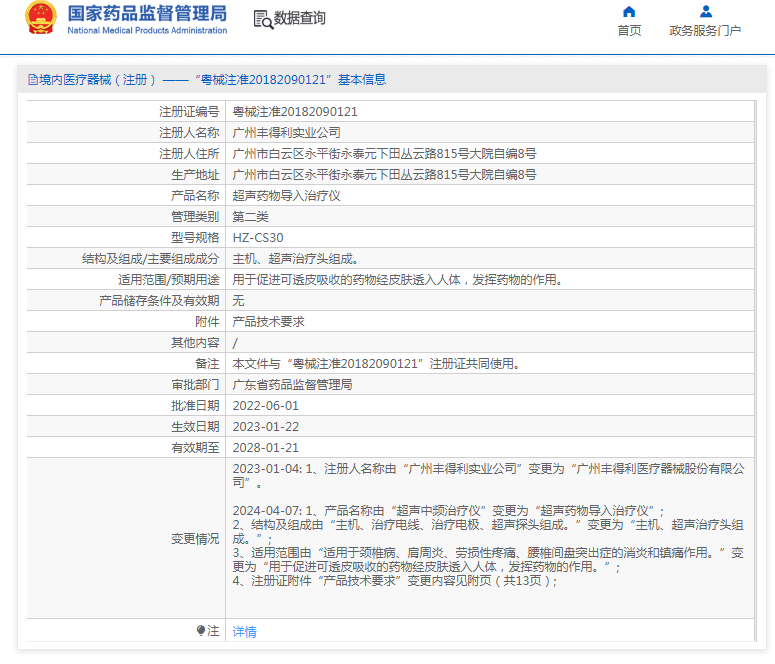Click the 型号规格 label
The width and height of the screenshot is (775, 664).
click(195, 238)
